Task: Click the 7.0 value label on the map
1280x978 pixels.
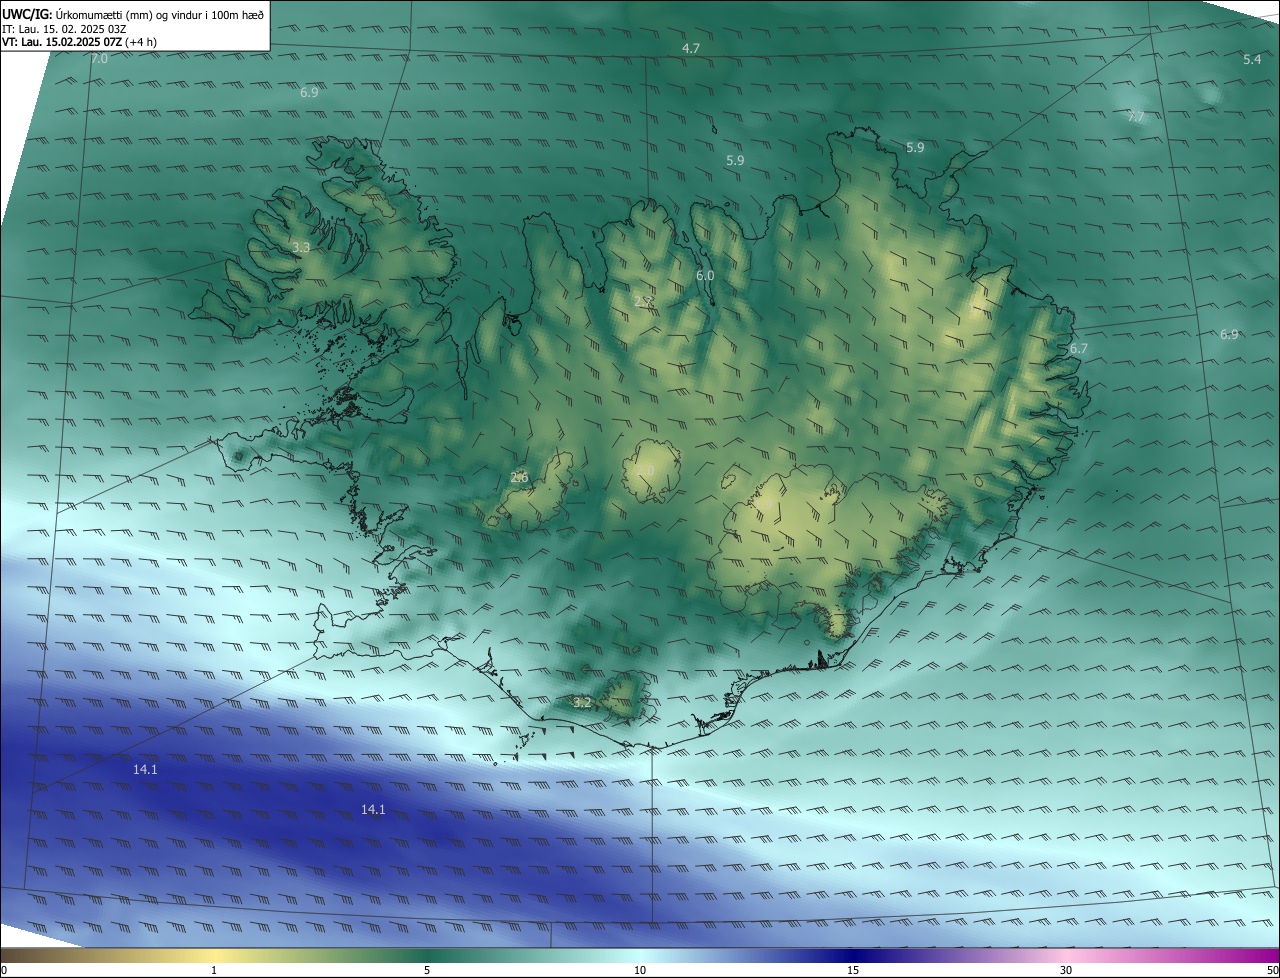Action: [99, 59]
